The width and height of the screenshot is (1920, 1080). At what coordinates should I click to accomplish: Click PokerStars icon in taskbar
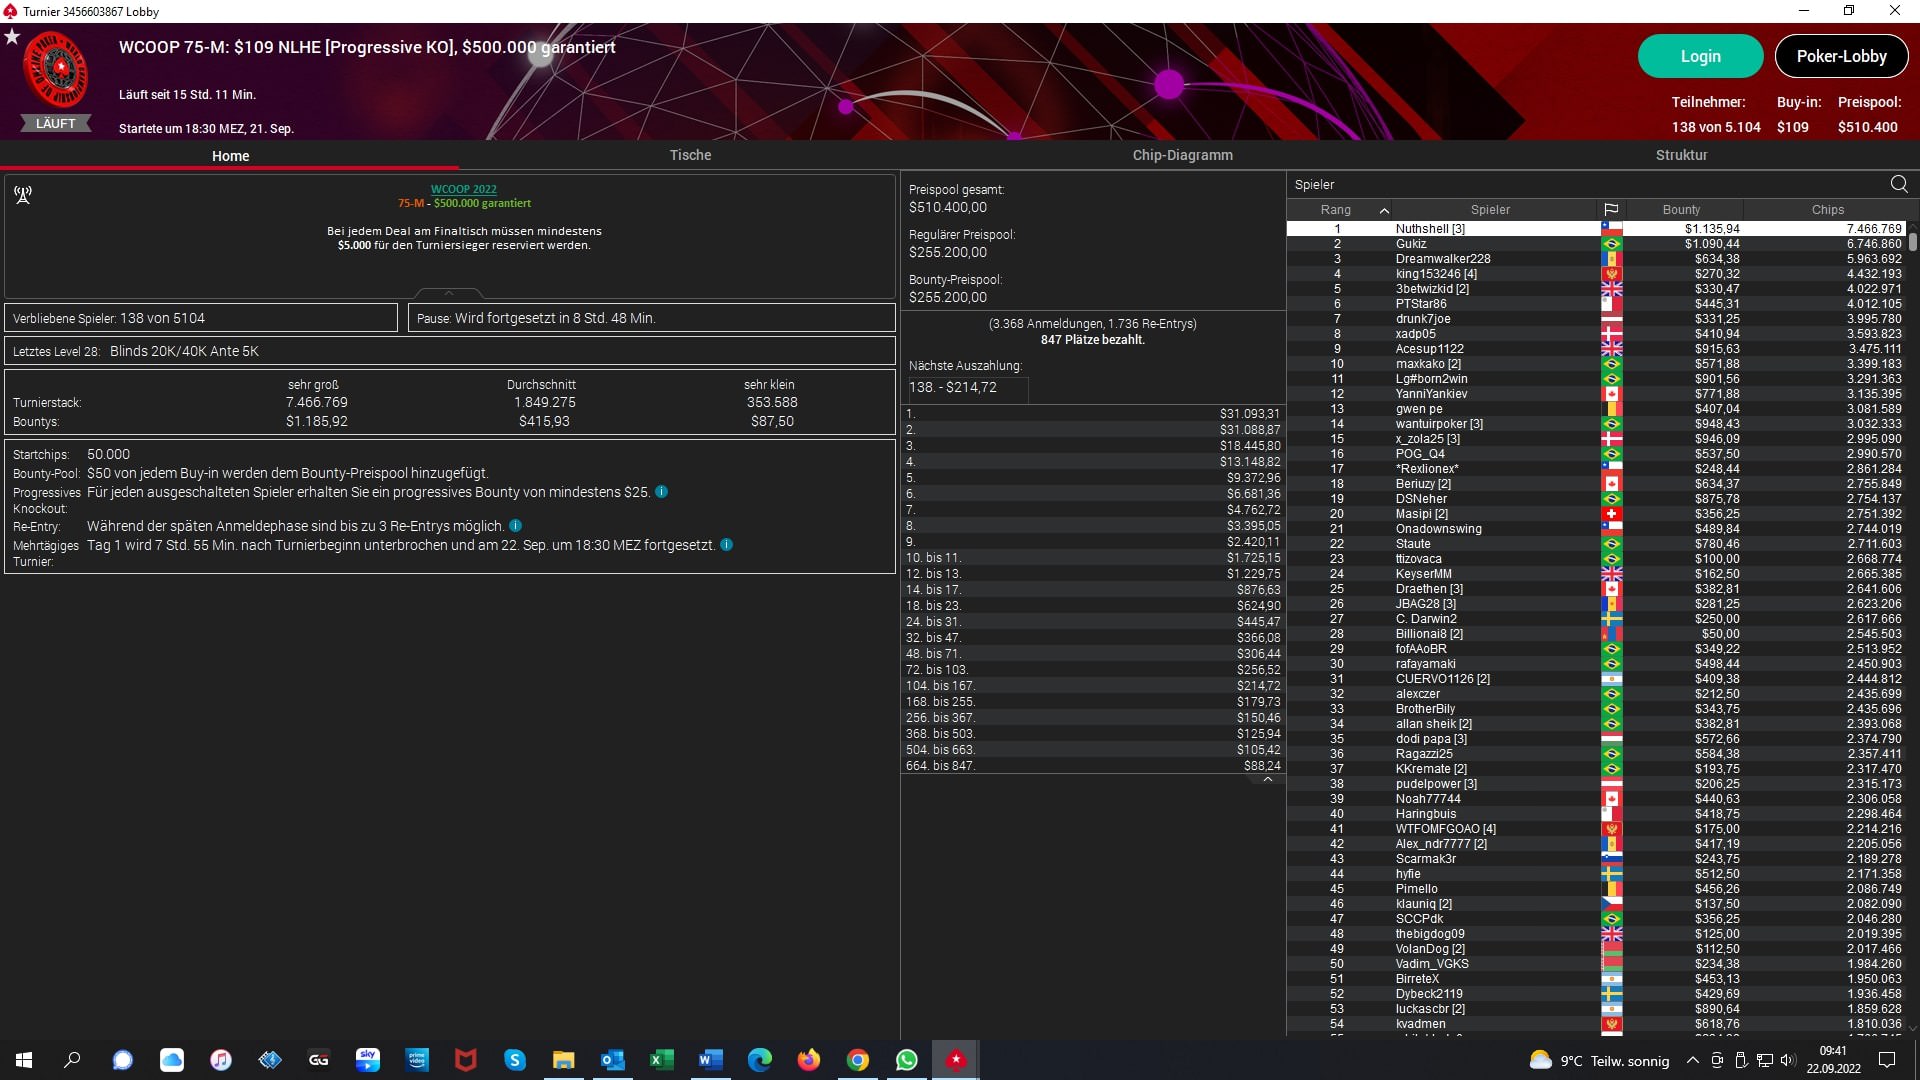pos(955,1060)
